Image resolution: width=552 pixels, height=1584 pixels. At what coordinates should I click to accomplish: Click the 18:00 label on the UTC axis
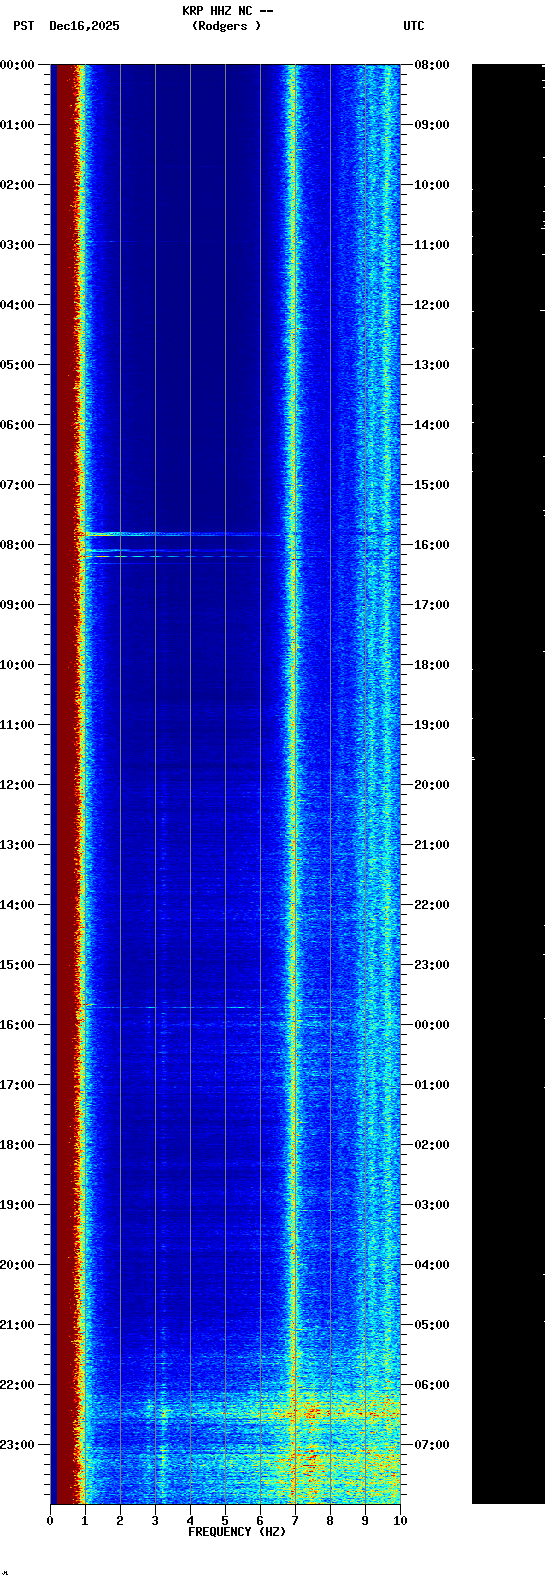tap(432, 665)
